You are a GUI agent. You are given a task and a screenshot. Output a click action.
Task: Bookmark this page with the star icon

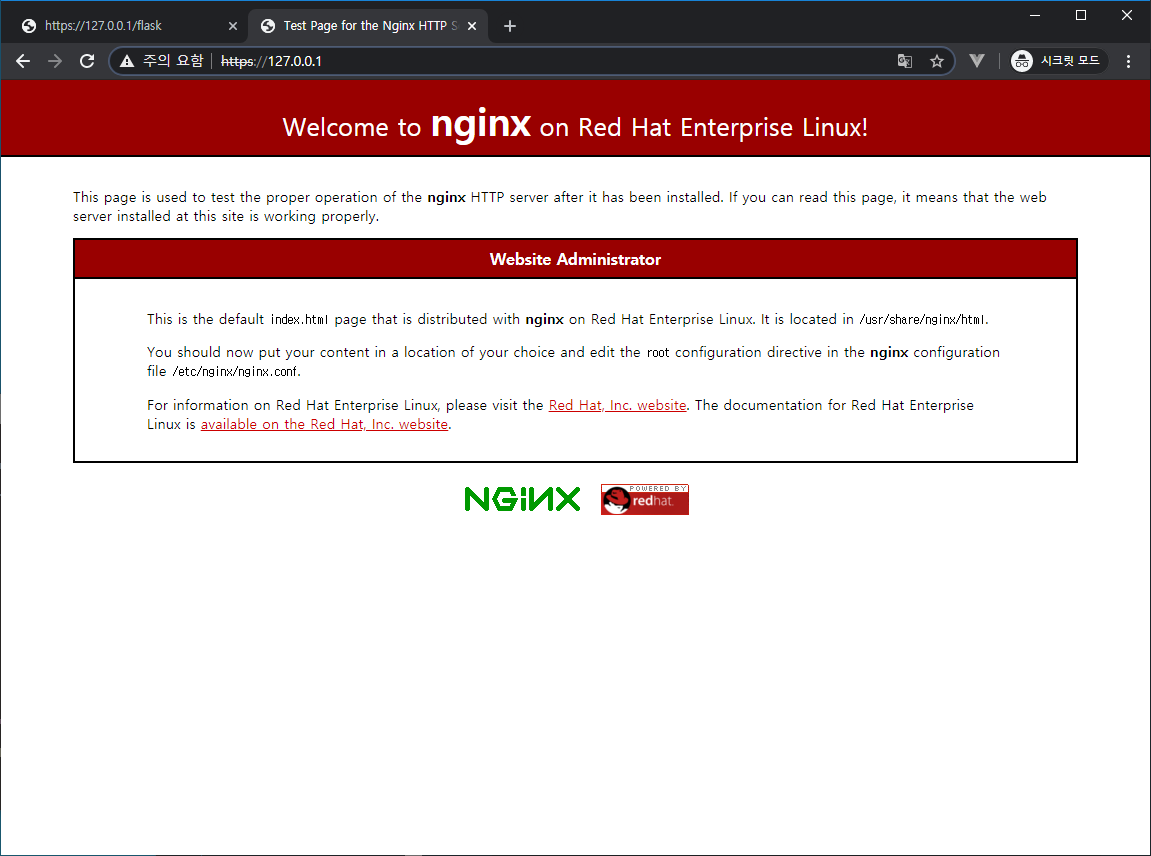(937, 61)
